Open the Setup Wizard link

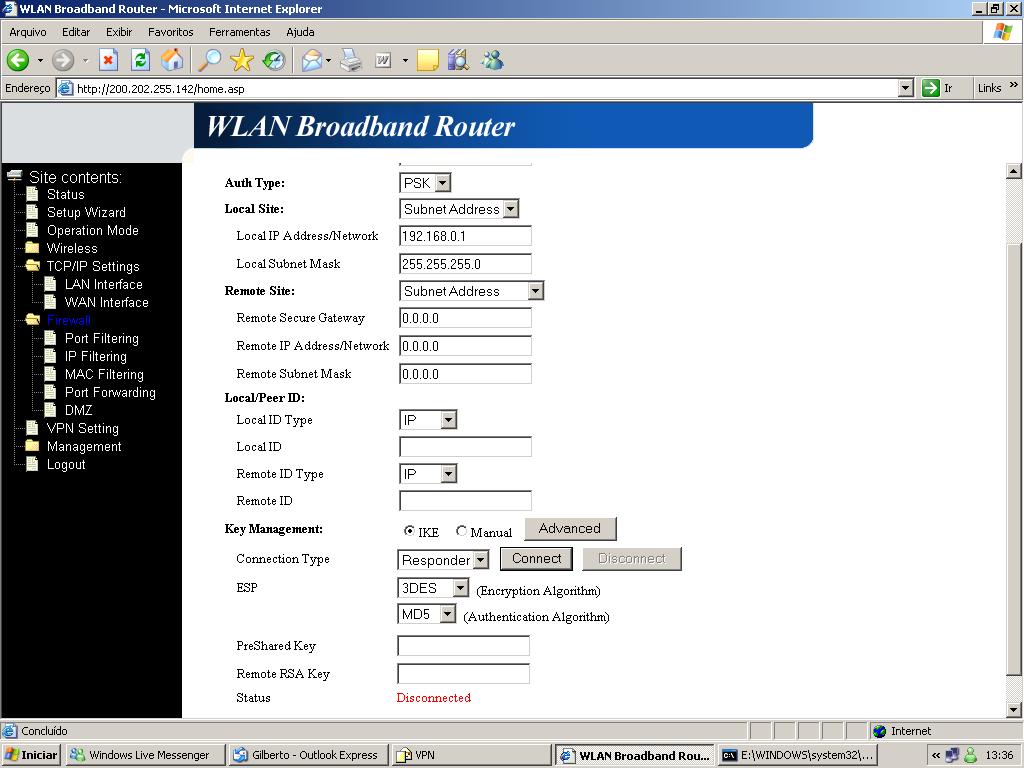86,212
